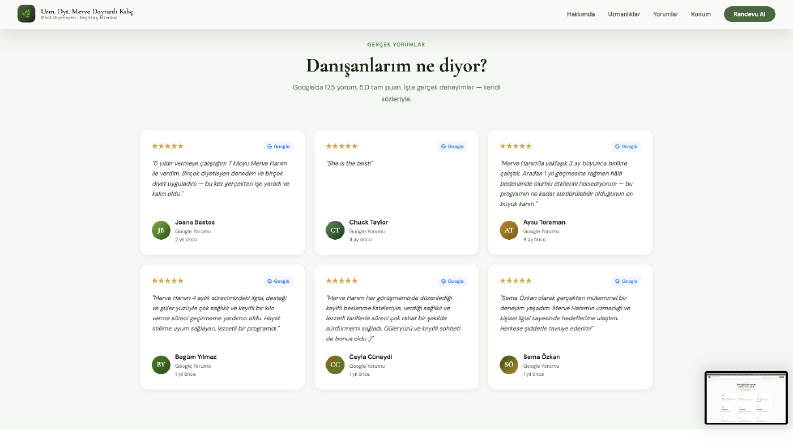Click the reviewer name Begüm Yılmaz

[196, 357]
